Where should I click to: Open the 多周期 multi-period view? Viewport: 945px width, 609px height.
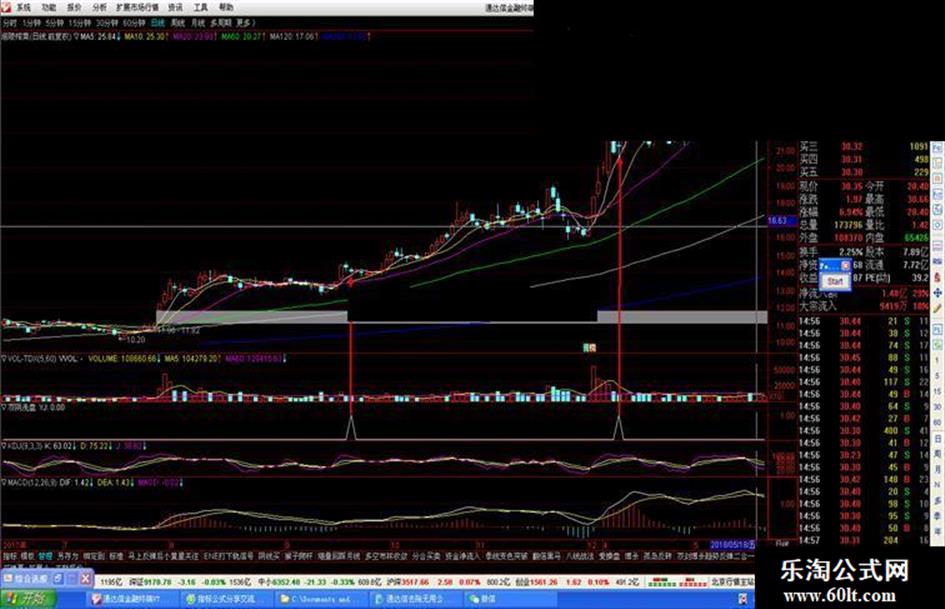221,23
